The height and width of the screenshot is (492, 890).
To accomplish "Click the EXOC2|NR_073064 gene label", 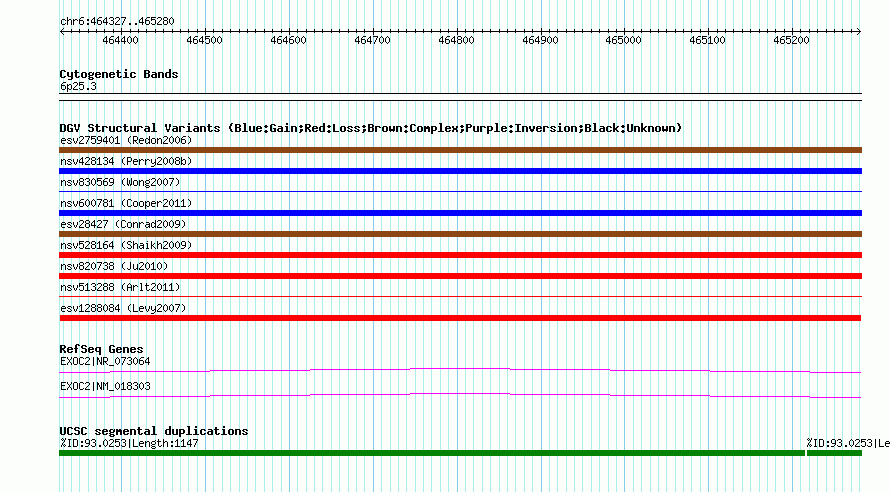I will (x=105, y=361).
